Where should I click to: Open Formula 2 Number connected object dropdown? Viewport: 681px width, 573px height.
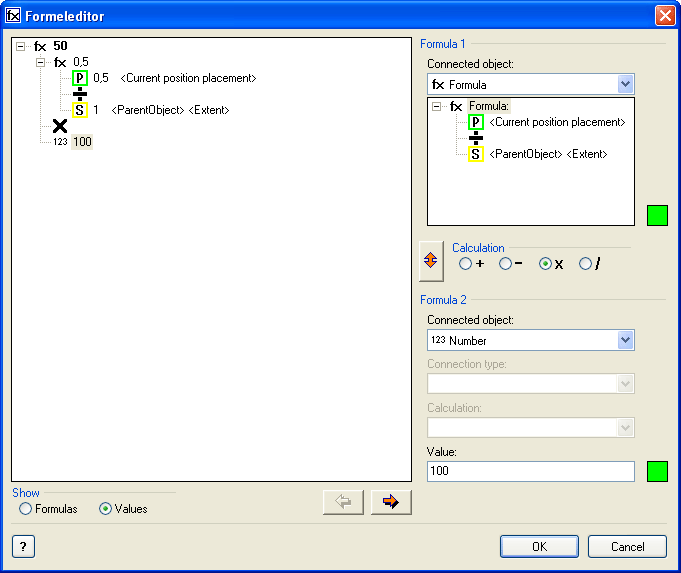point(625,340)
